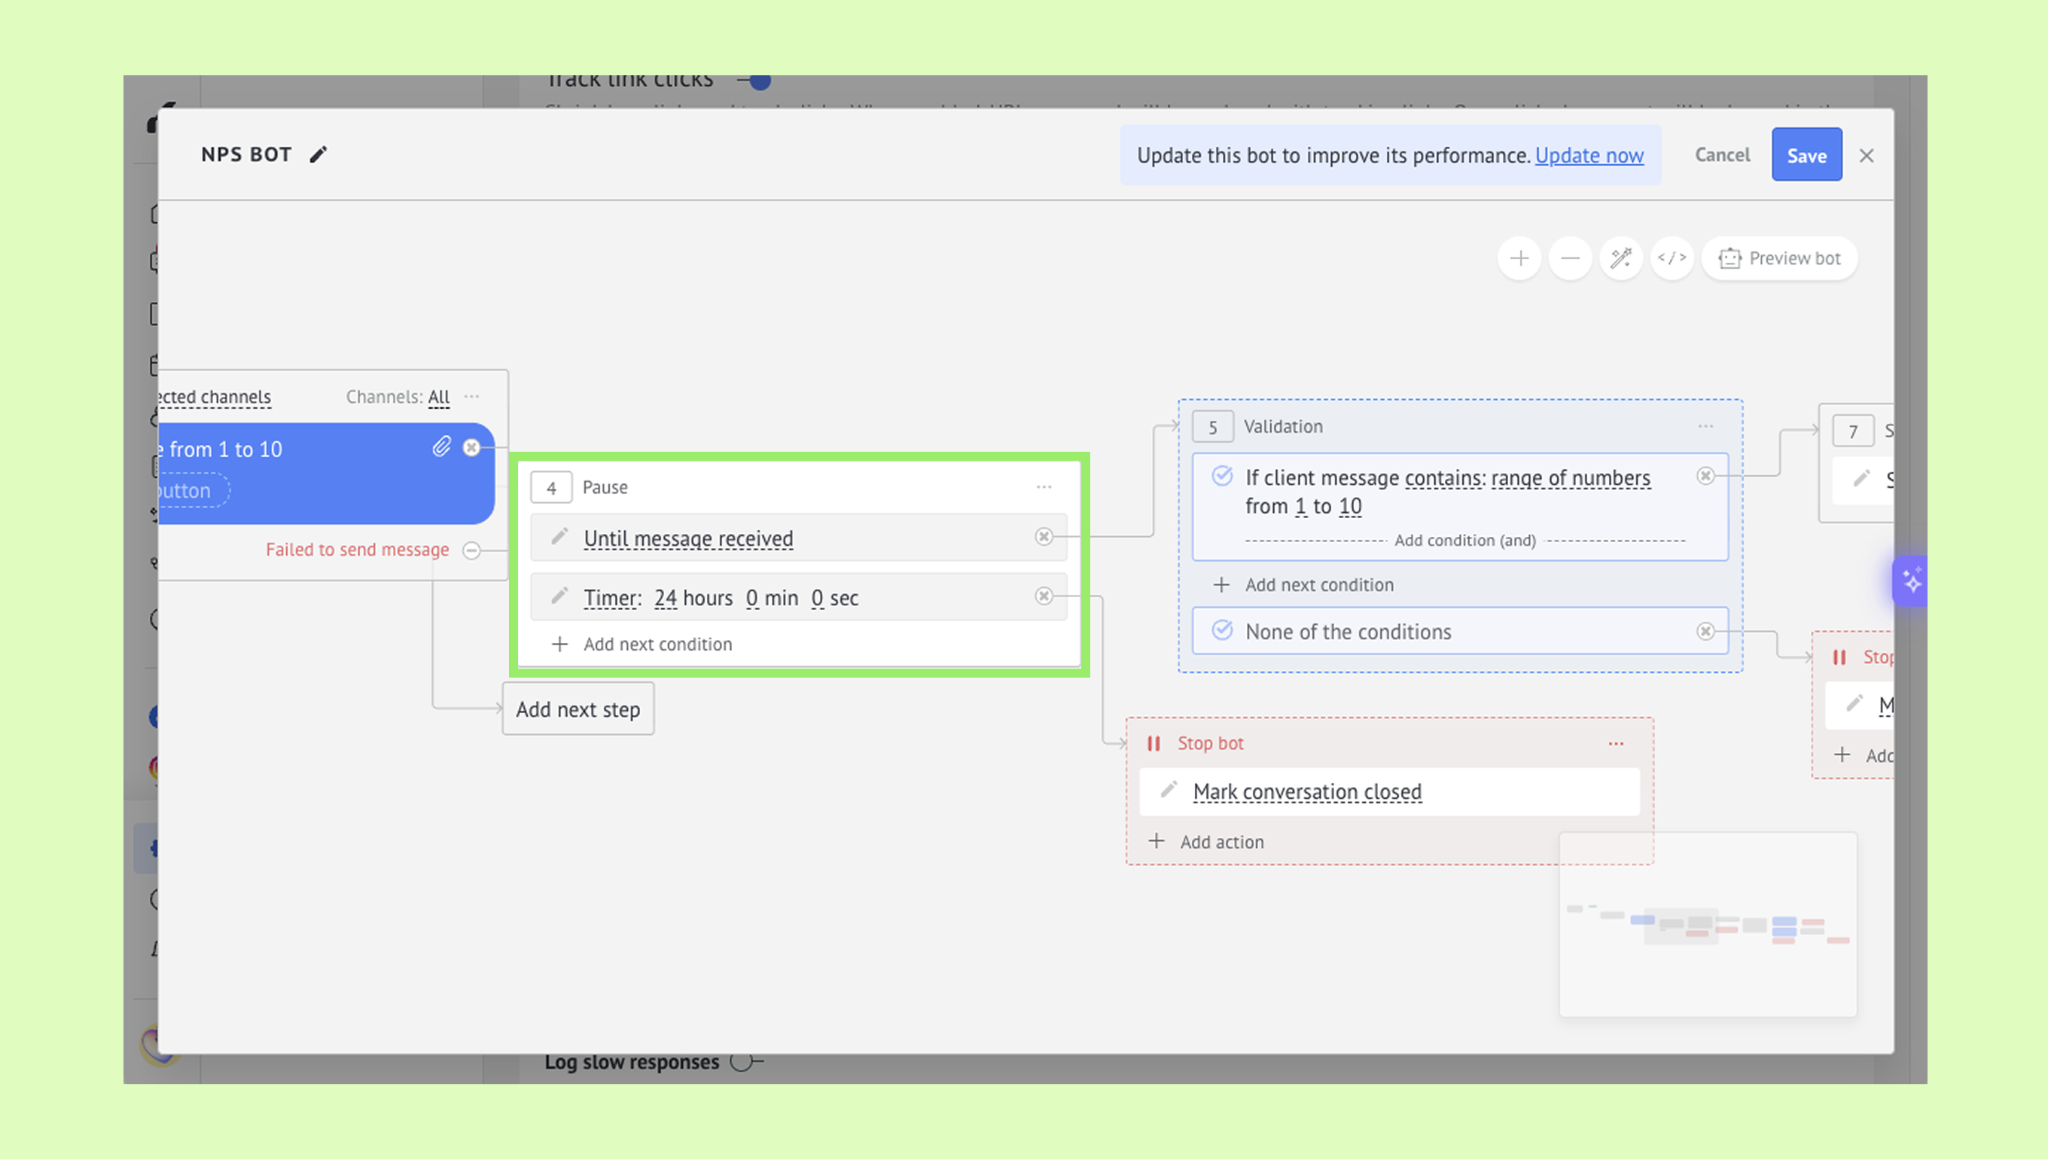This screenshot has height=1160, width=2048.
Task: Click Add next step button
Action: (x=578, y=709)
